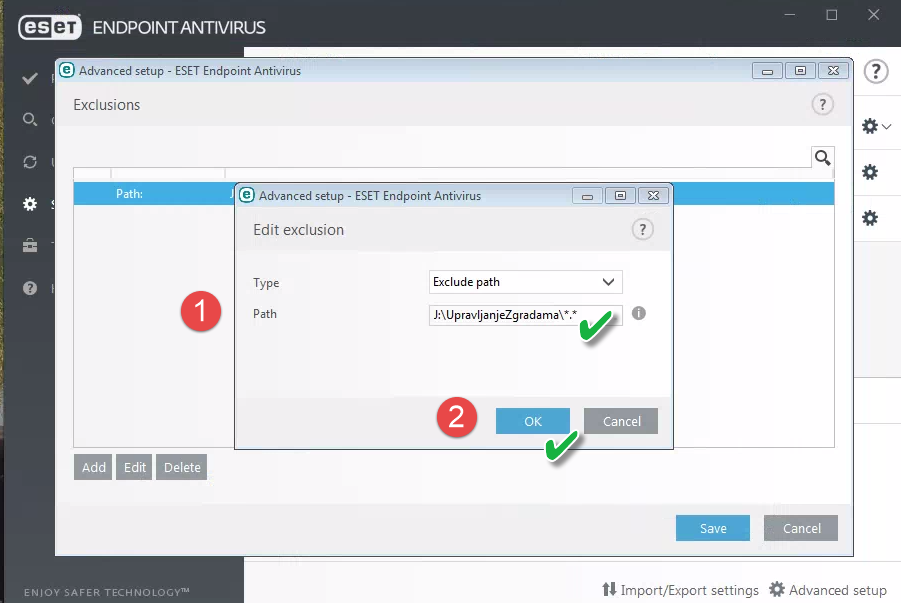Open Update refresh icon in sidebar
The height and width of the screenshot is (603, 901).
coord(30,162)
